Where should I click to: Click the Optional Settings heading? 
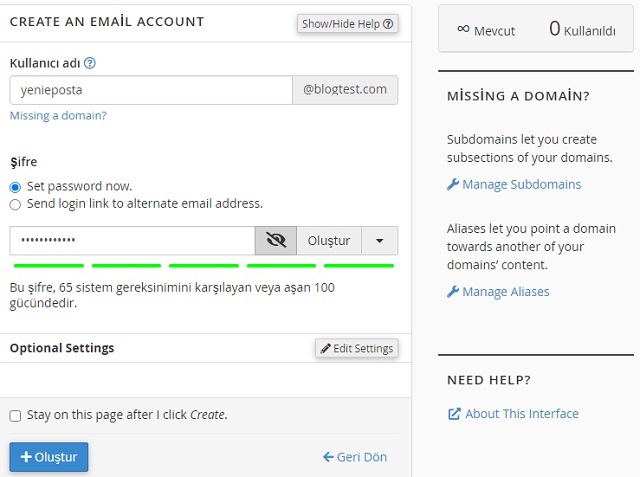tap(62, 348)
